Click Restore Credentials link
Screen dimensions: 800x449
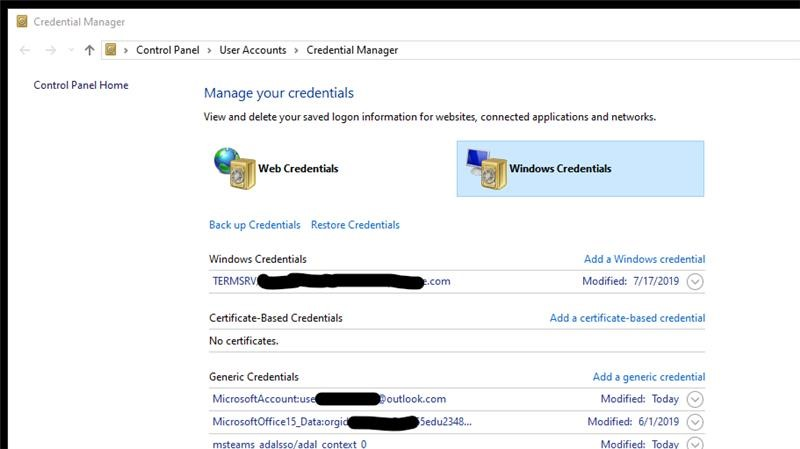tap(355, 225)
